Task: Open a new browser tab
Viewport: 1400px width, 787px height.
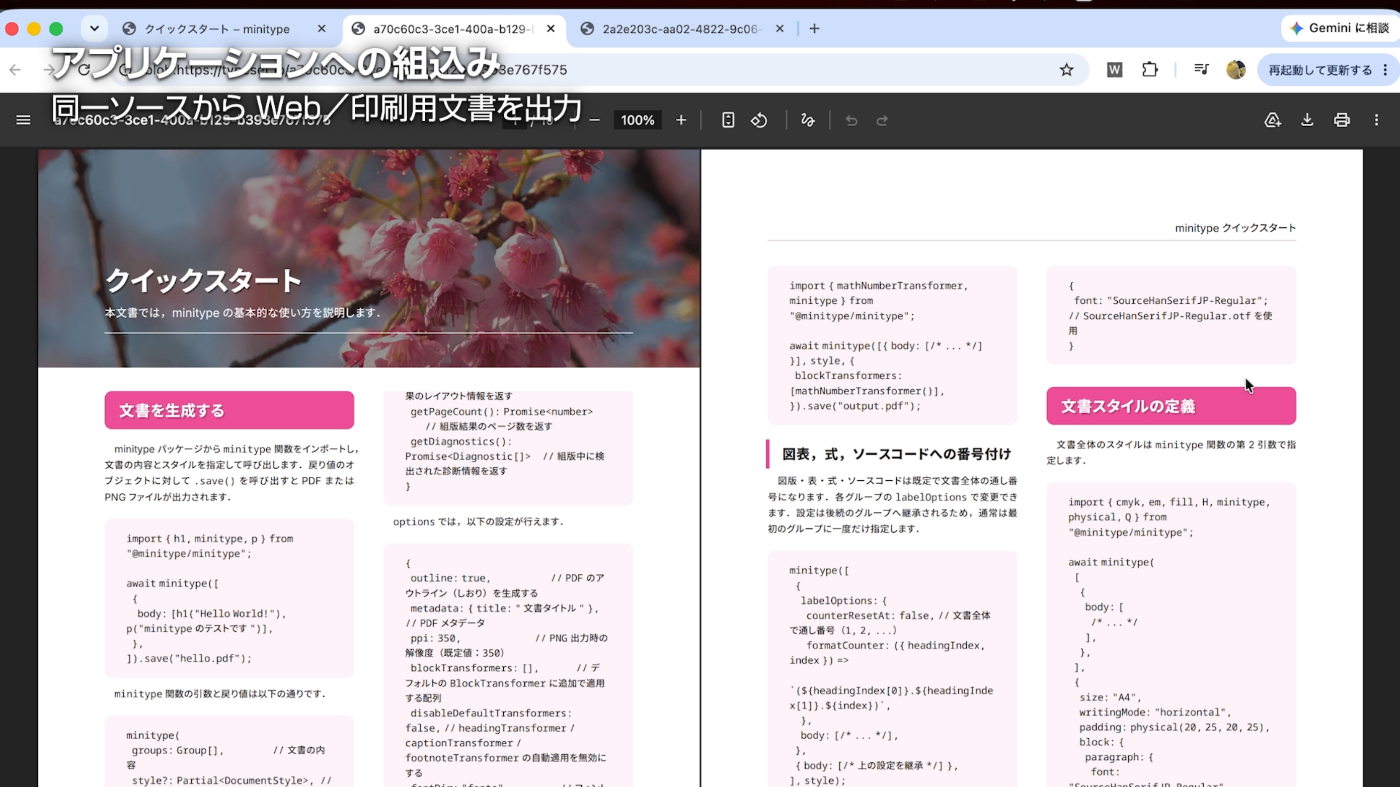Action: pyautogui.click(x=814, y=29)
